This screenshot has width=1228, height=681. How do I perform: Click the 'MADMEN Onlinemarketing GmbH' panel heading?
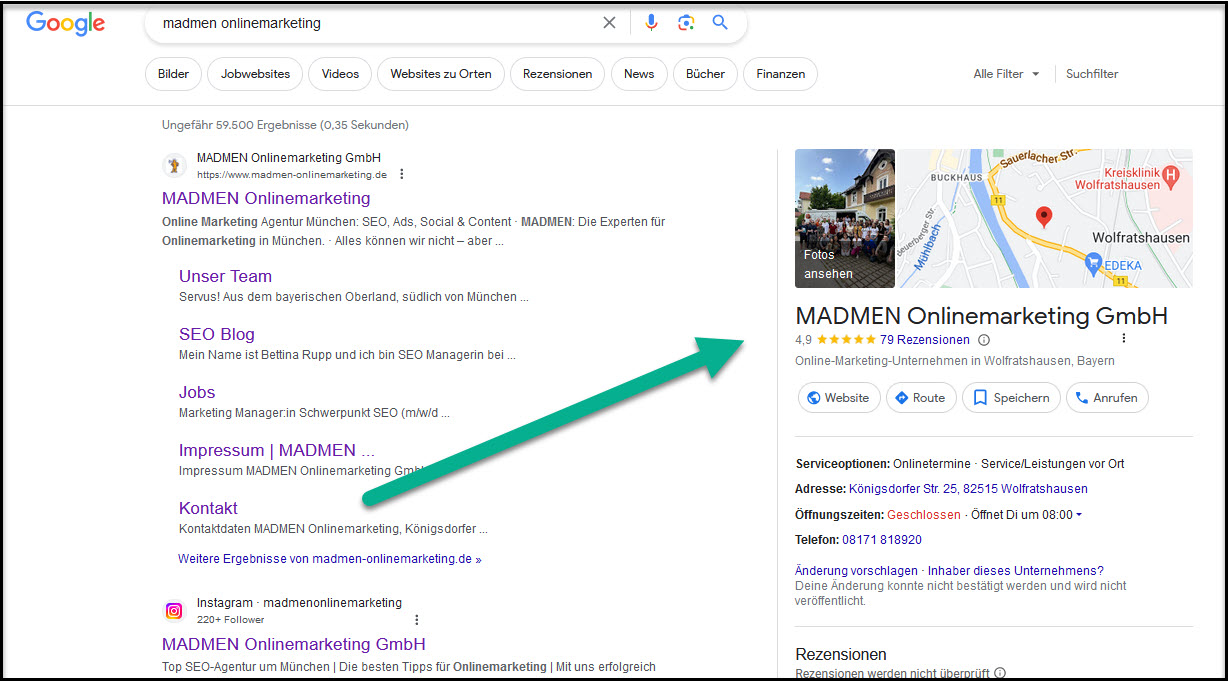point(981,316)
